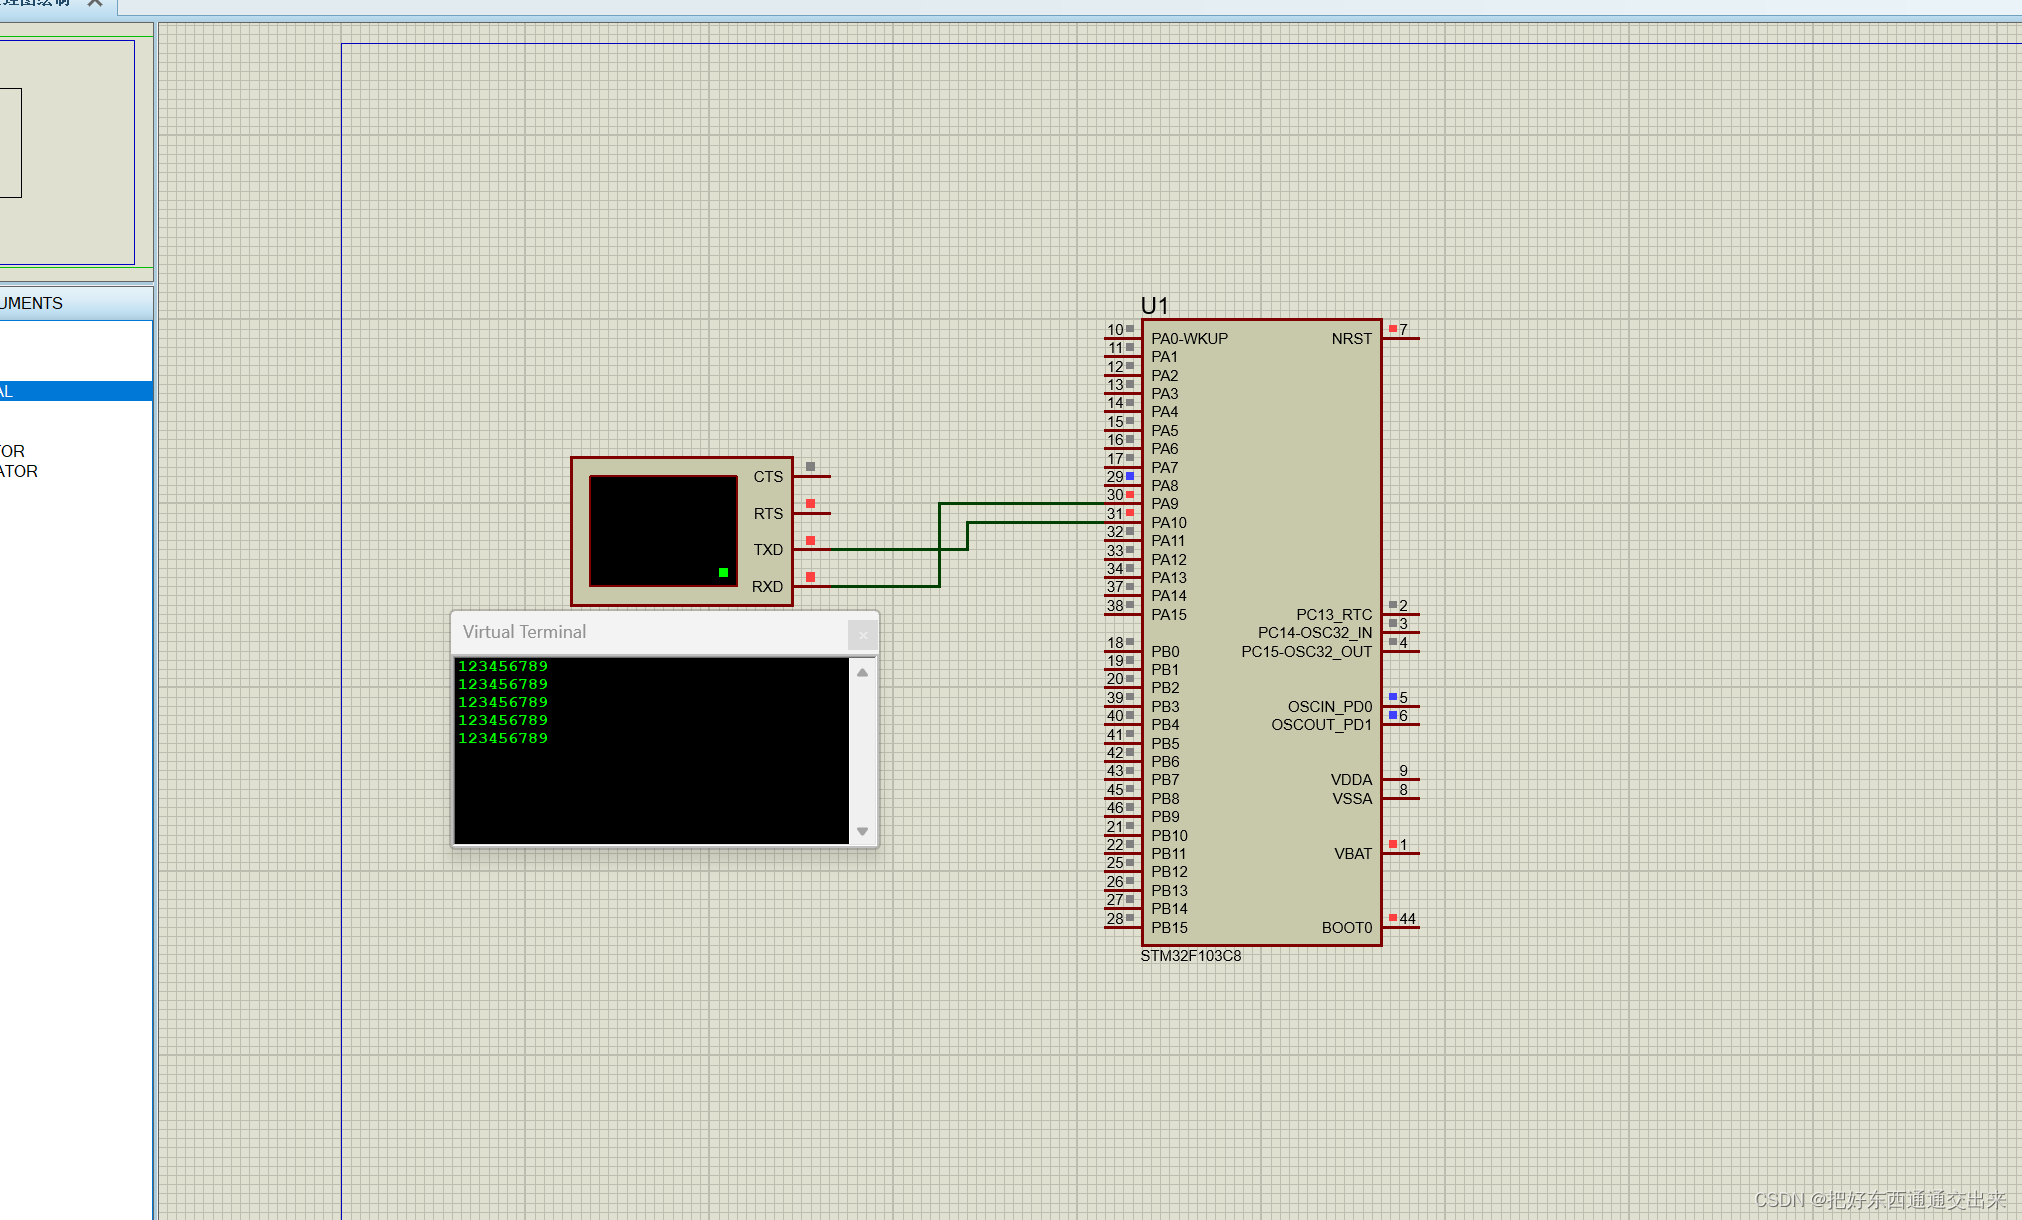
Task: Select the STM32F103C8 component U1
Action: (1260, 630)
